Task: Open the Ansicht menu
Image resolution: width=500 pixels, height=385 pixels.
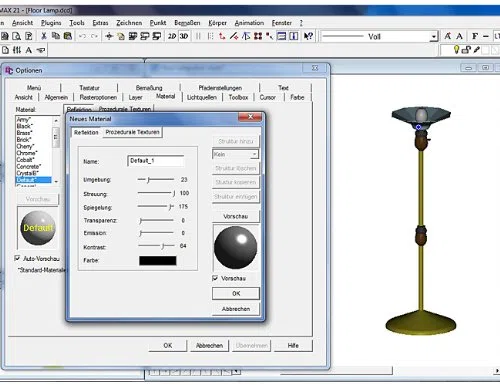Action: click(x=22, y=23)
